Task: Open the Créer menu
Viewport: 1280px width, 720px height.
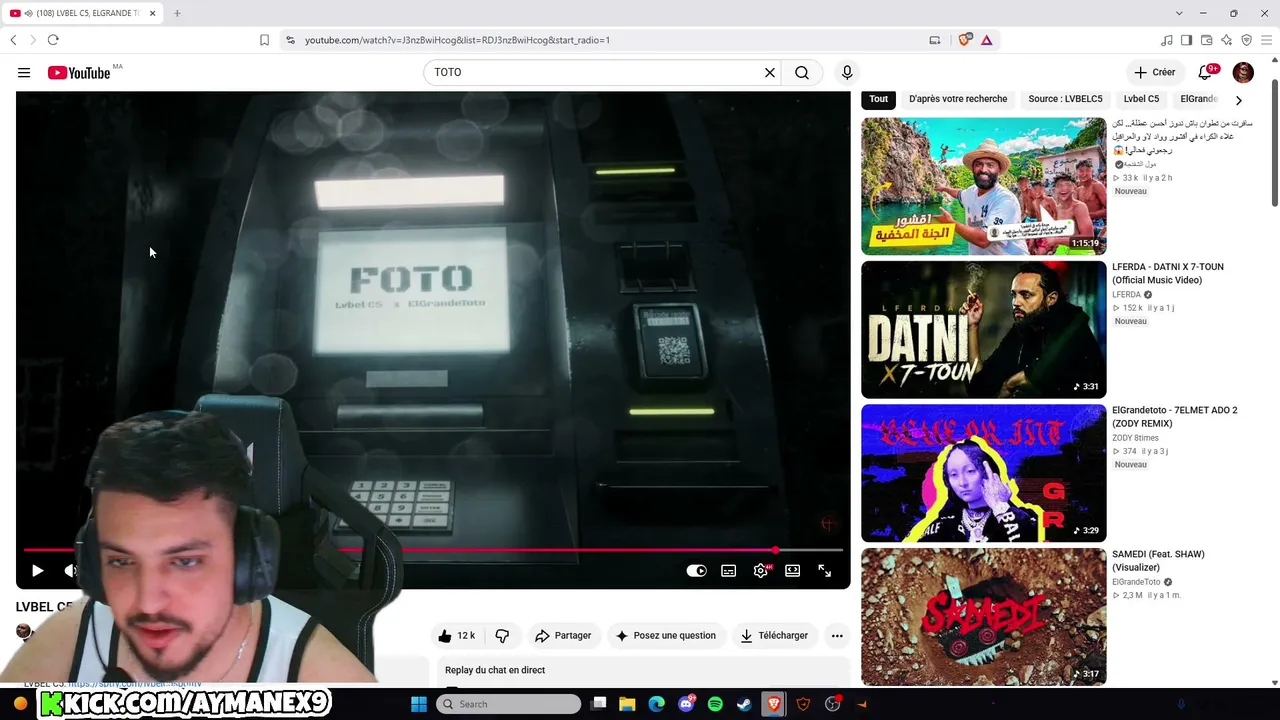Action: point(1155,72)
